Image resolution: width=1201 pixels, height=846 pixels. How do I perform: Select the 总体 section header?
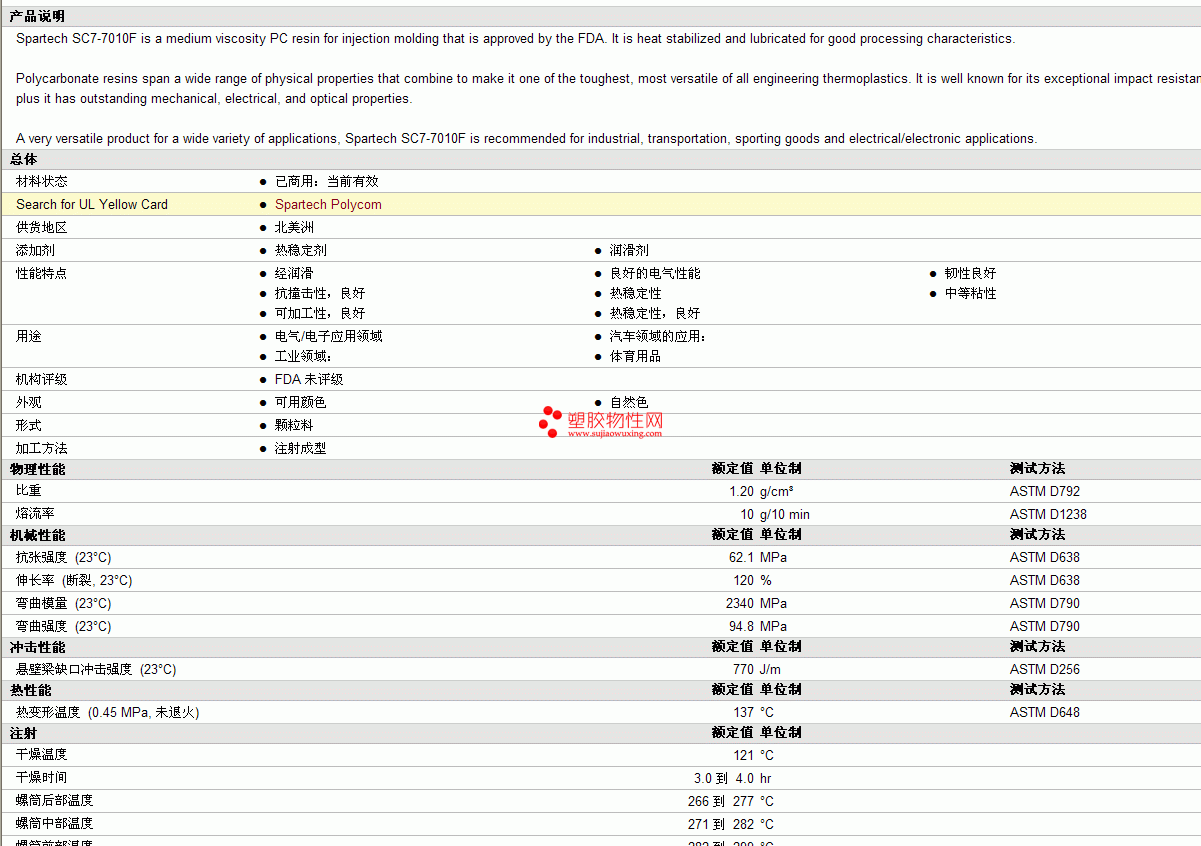(23, 159)
